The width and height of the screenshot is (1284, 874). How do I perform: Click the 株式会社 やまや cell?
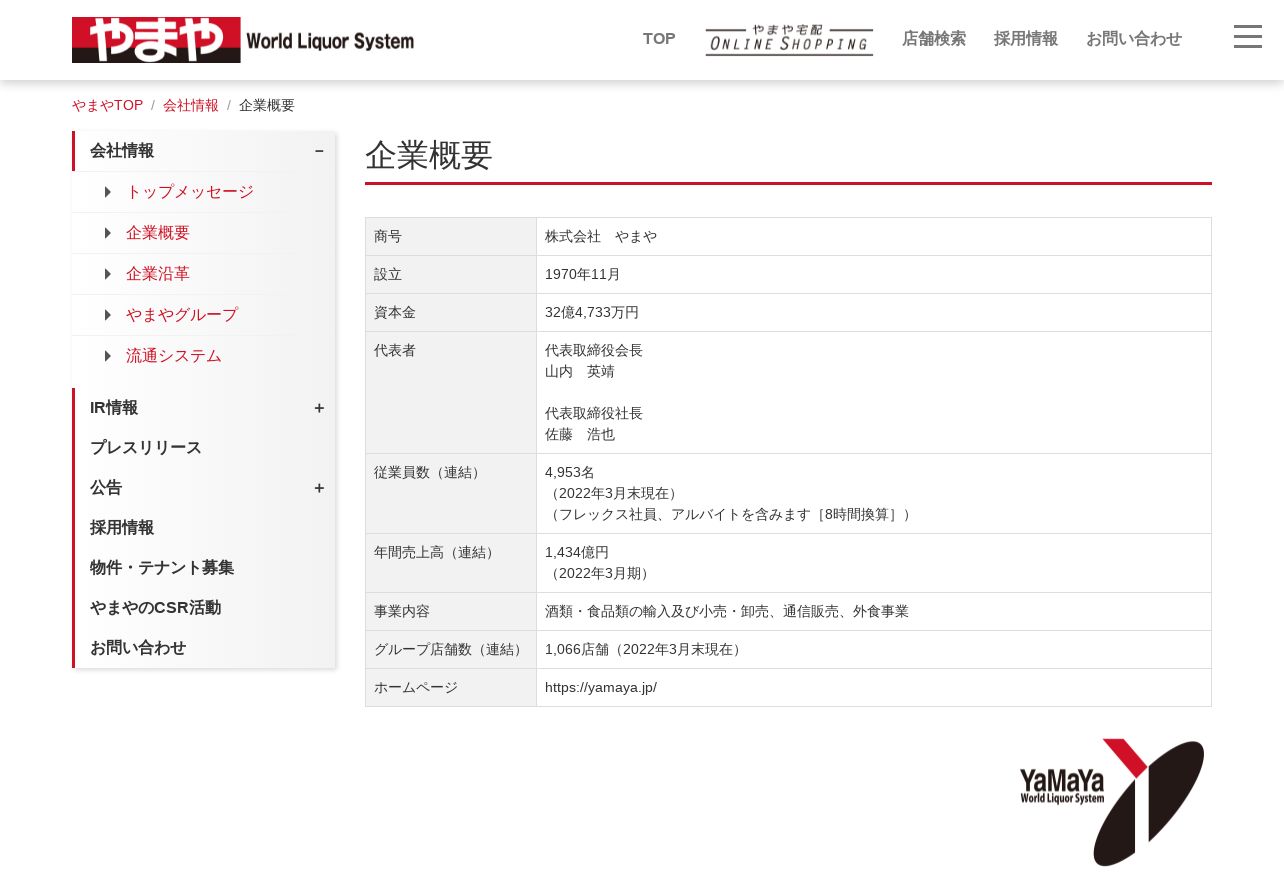click(874, 237)
